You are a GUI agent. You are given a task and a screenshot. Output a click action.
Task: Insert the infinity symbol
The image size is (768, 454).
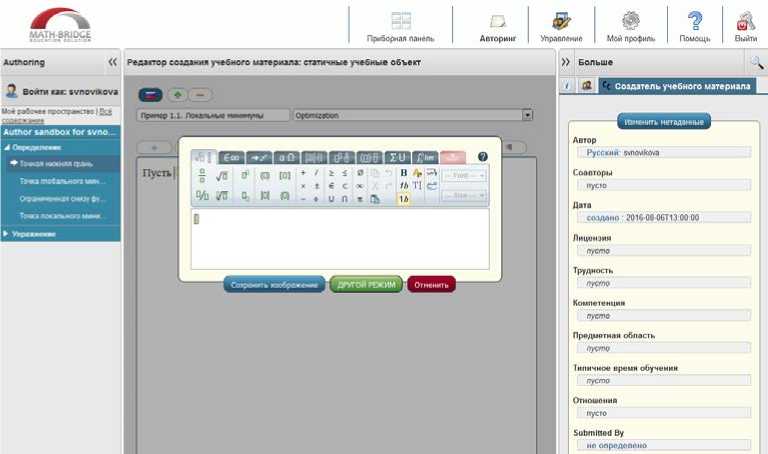tap(360, 186)
